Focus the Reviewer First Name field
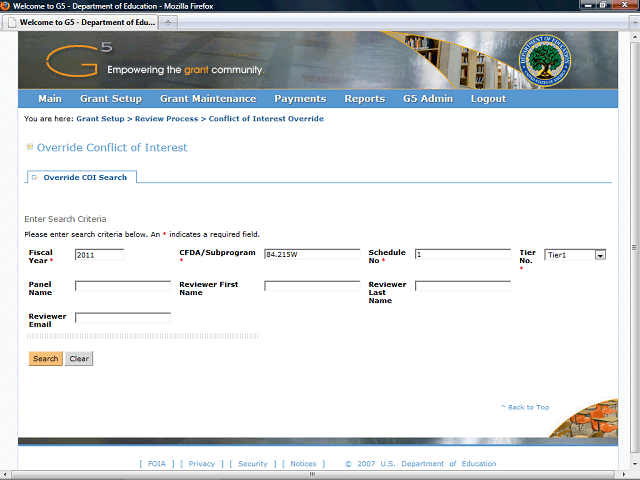The width and height of the screenshot is (640, 480). pos(312,286)
